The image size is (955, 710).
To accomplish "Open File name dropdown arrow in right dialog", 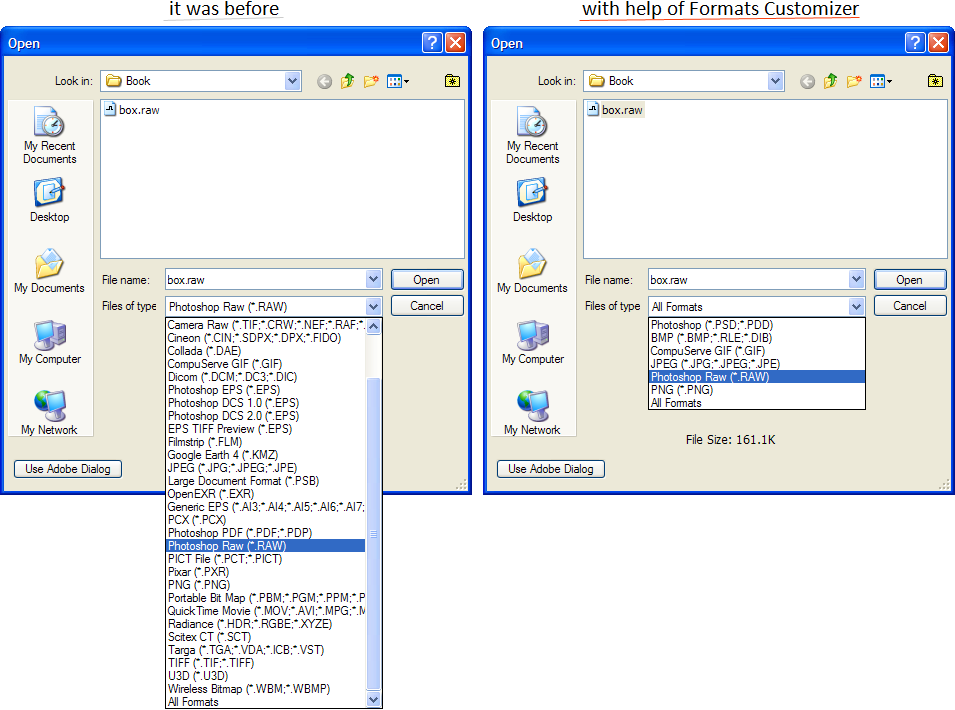I will [856, 280].
